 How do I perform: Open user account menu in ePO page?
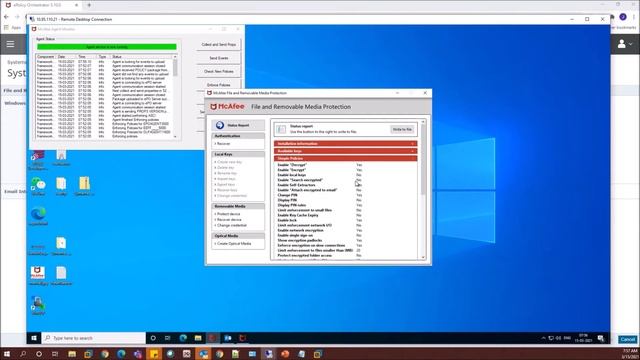624,44
